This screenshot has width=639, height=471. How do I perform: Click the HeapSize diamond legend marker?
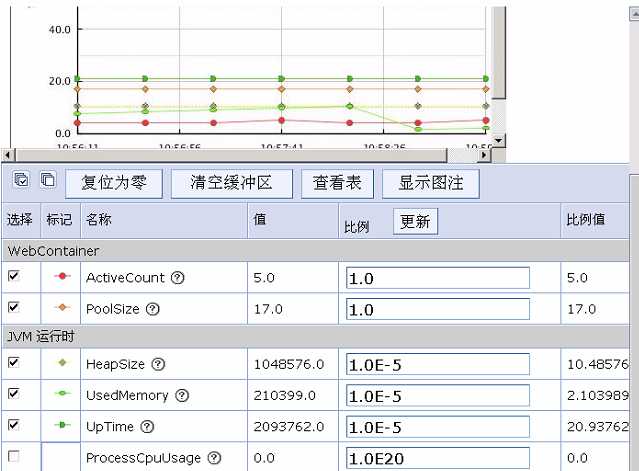tap(62, 362)
